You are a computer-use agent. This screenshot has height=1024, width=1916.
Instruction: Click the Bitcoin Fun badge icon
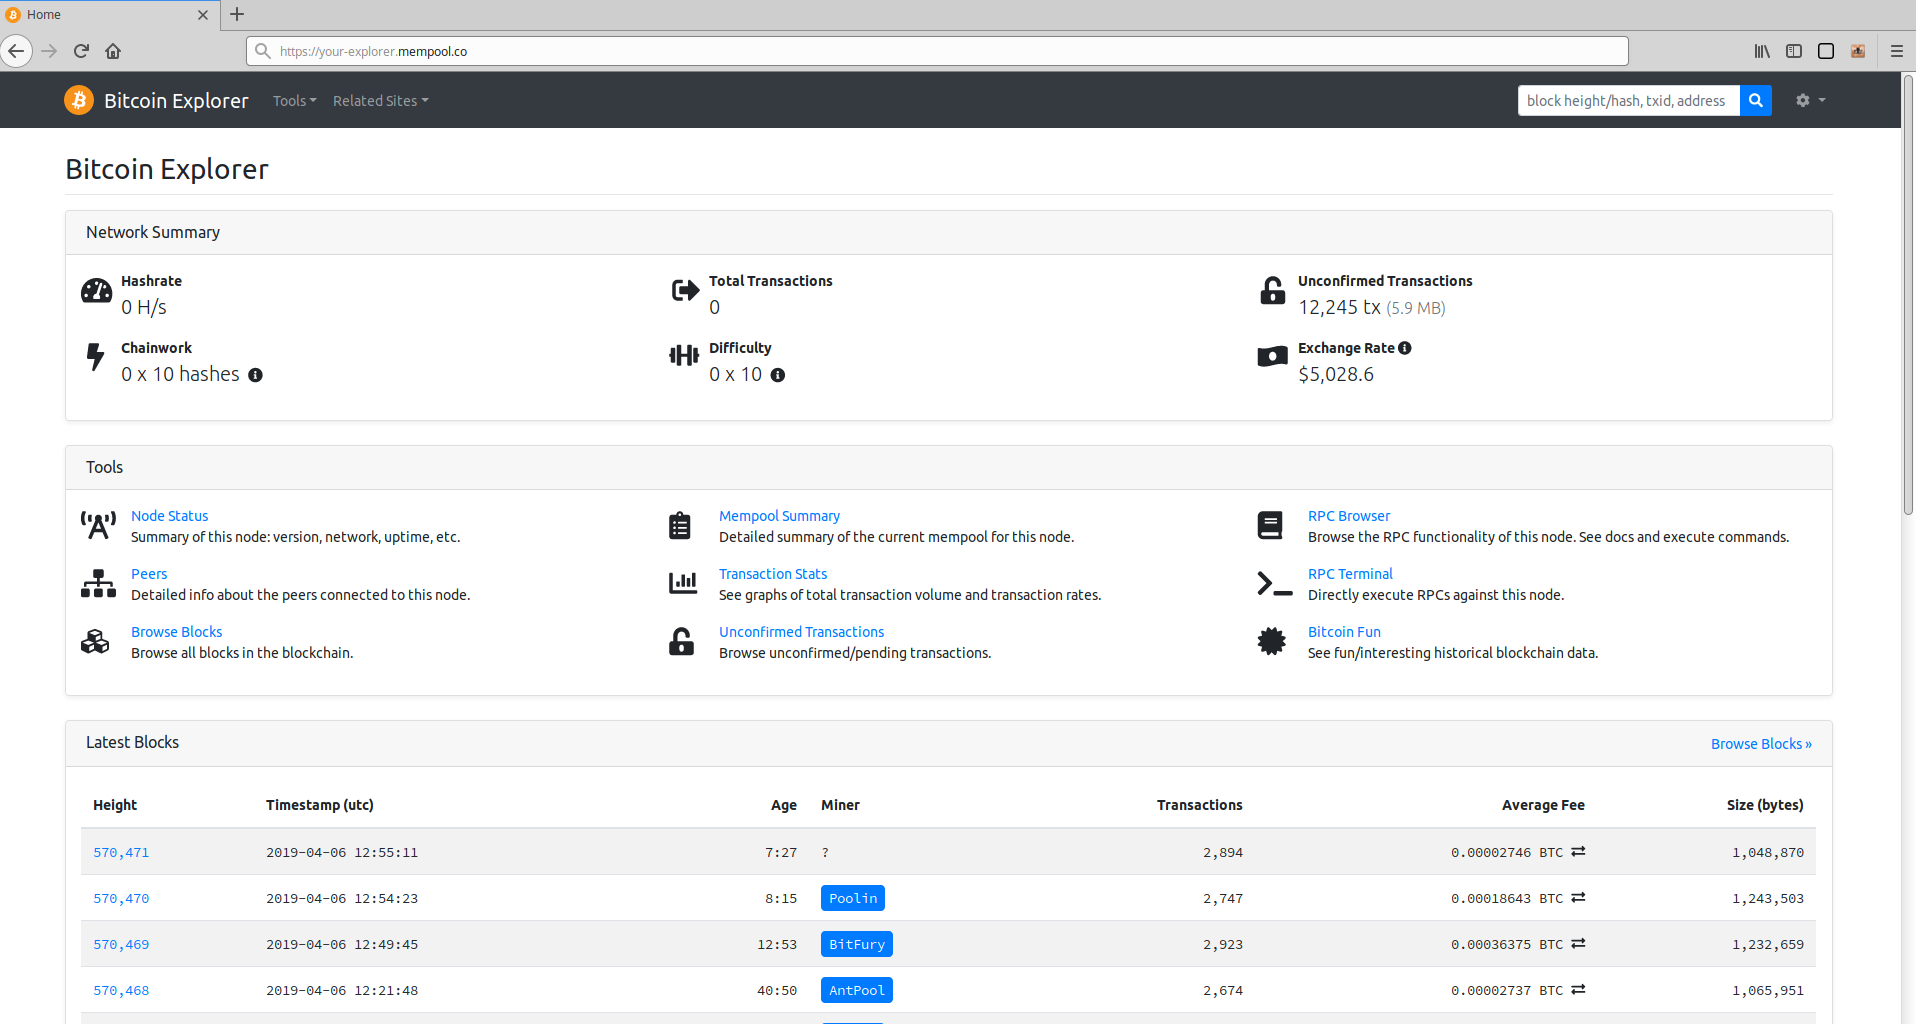click(x=1271, y=641)
